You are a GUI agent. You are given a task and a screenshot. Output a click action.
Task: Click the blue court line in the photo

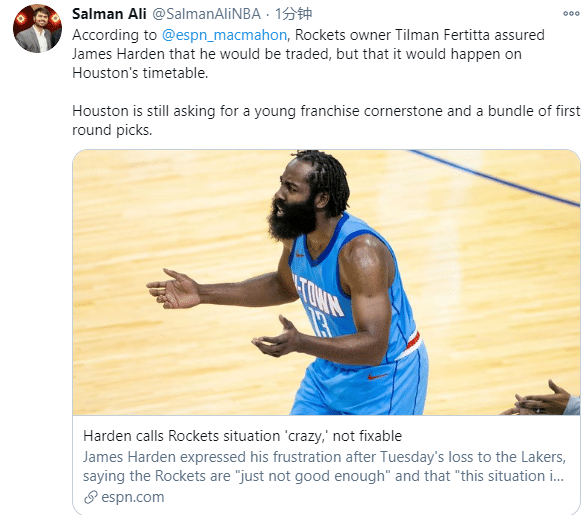495,178
